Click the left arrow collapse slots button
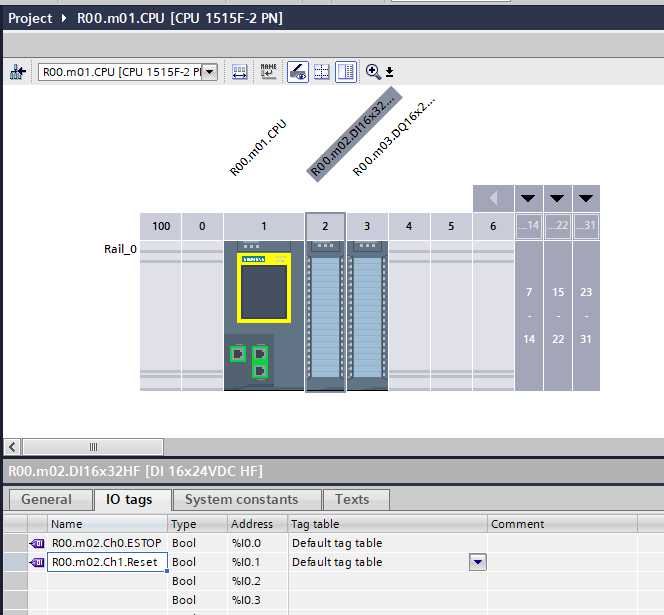The image size is (664, 615). click(x=493, y=198)
